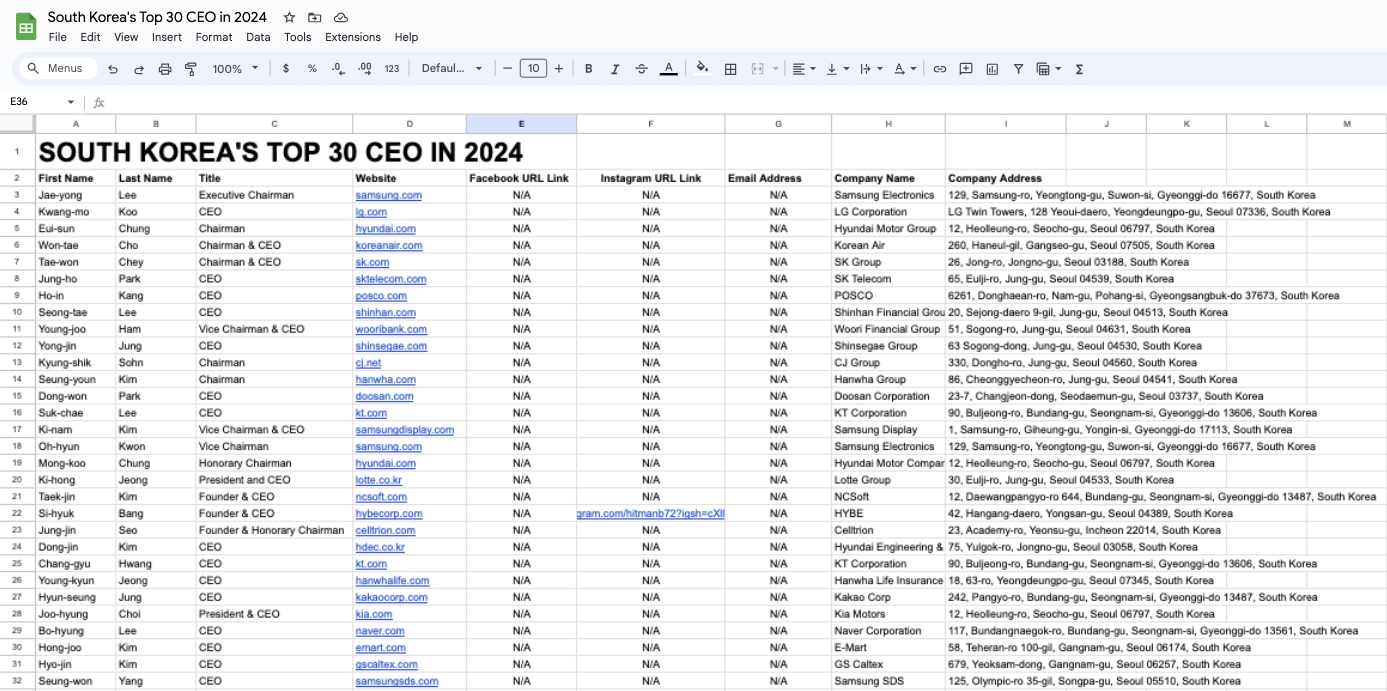Open the zoom 100% dropdown
This screenshot has width=1387, height=691.
coord(235,69)
